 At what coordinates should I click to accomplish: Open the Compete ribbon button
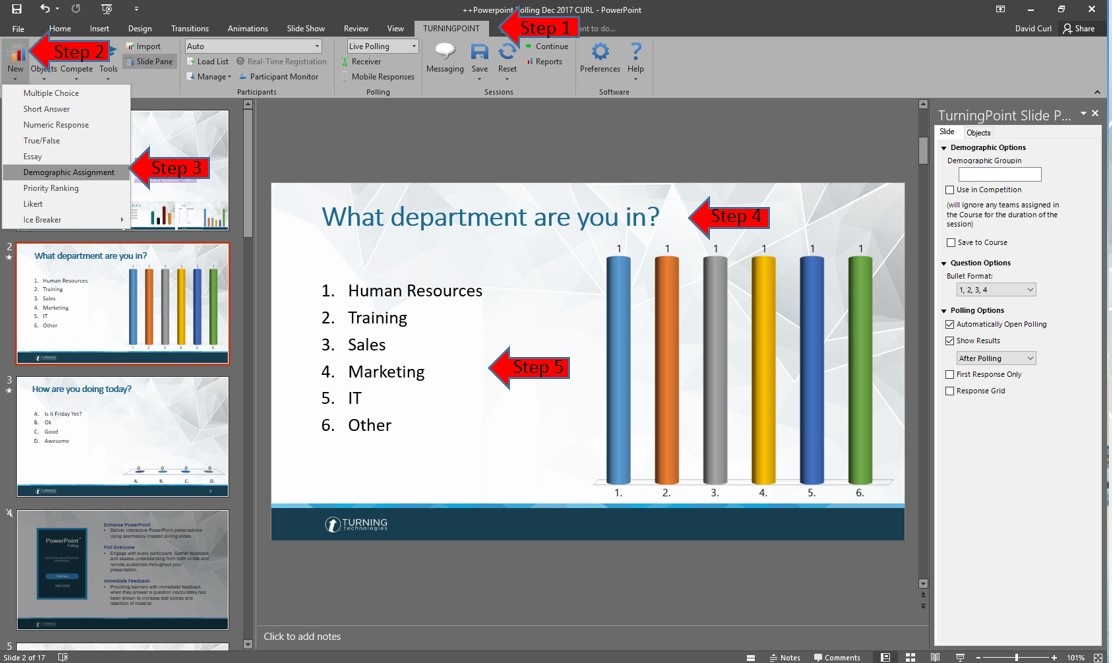pyautogui.click(x=77, y=69)
